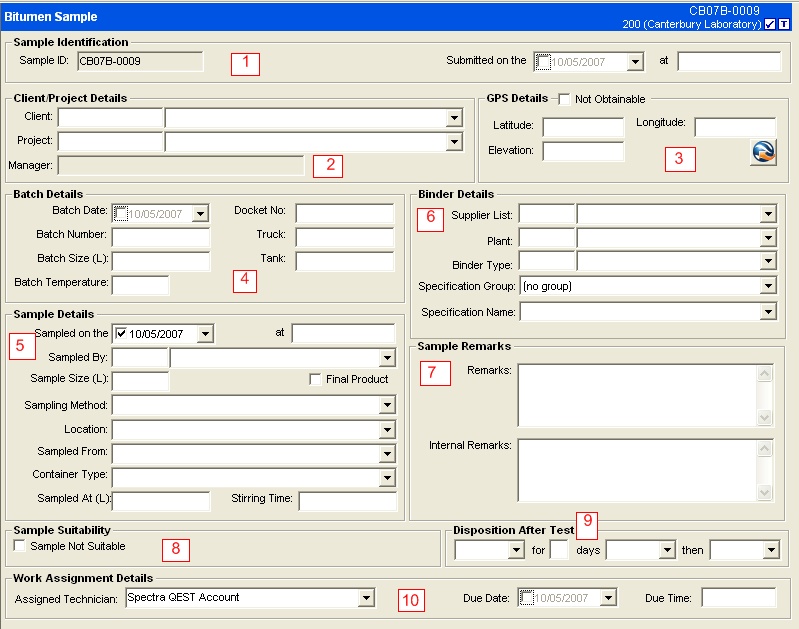The image size is (799, 629).
Task: Tick the GPS Not Obtainable checkbox
Action: (x=564, y=99)
